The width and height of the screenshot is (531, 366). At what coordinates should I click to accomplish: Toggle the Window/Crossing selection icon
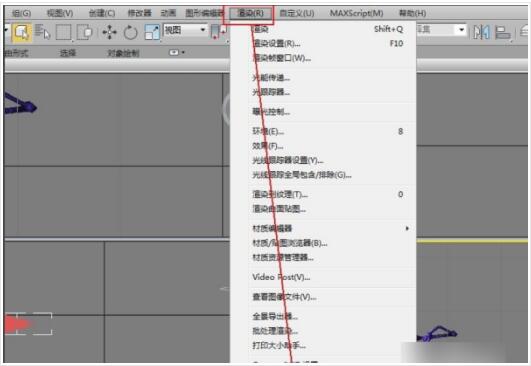click(x=84, y=33)
